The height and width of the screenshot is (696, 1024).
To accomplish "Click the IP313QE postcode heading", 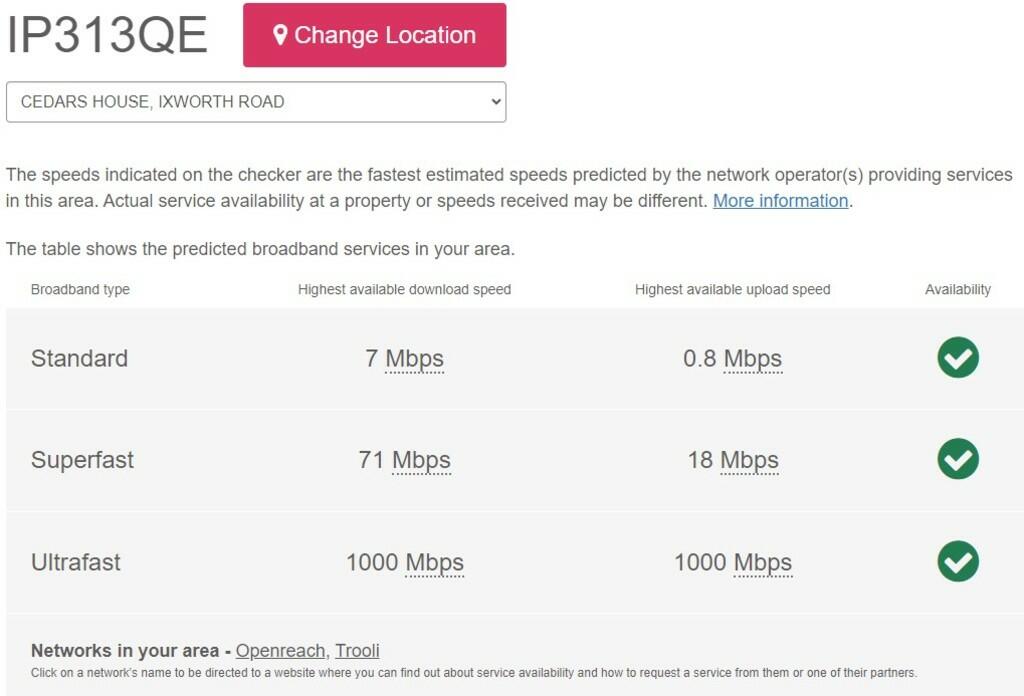I will coord(105,33).
